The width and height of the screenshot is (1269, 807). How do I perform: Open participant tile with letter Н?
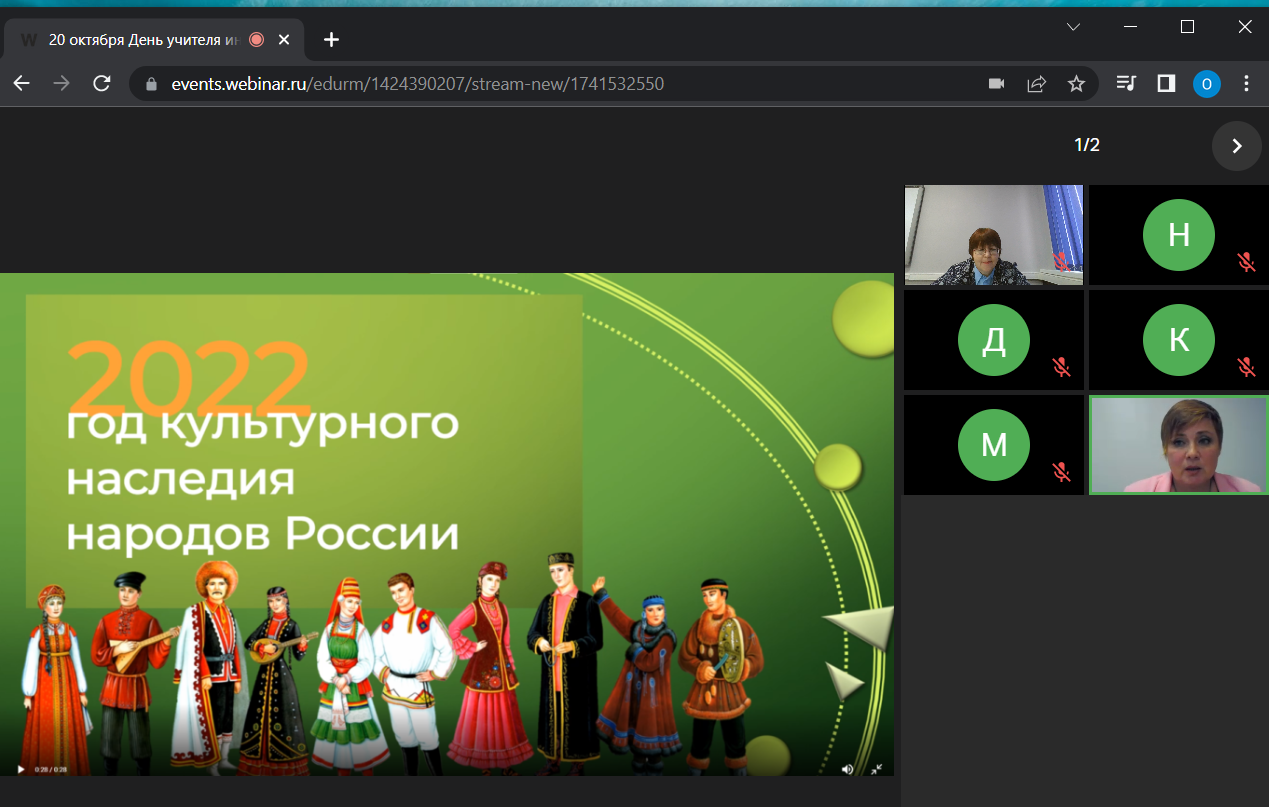1179,234
